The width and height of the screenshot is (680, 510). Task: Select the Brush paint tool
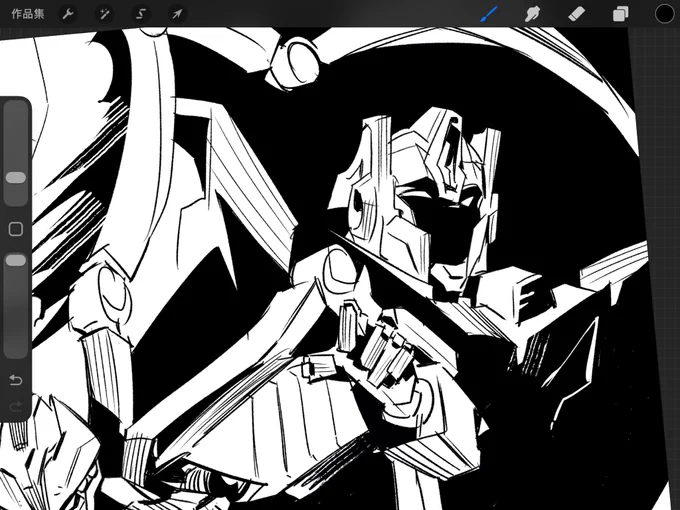[x=489, y=14]
